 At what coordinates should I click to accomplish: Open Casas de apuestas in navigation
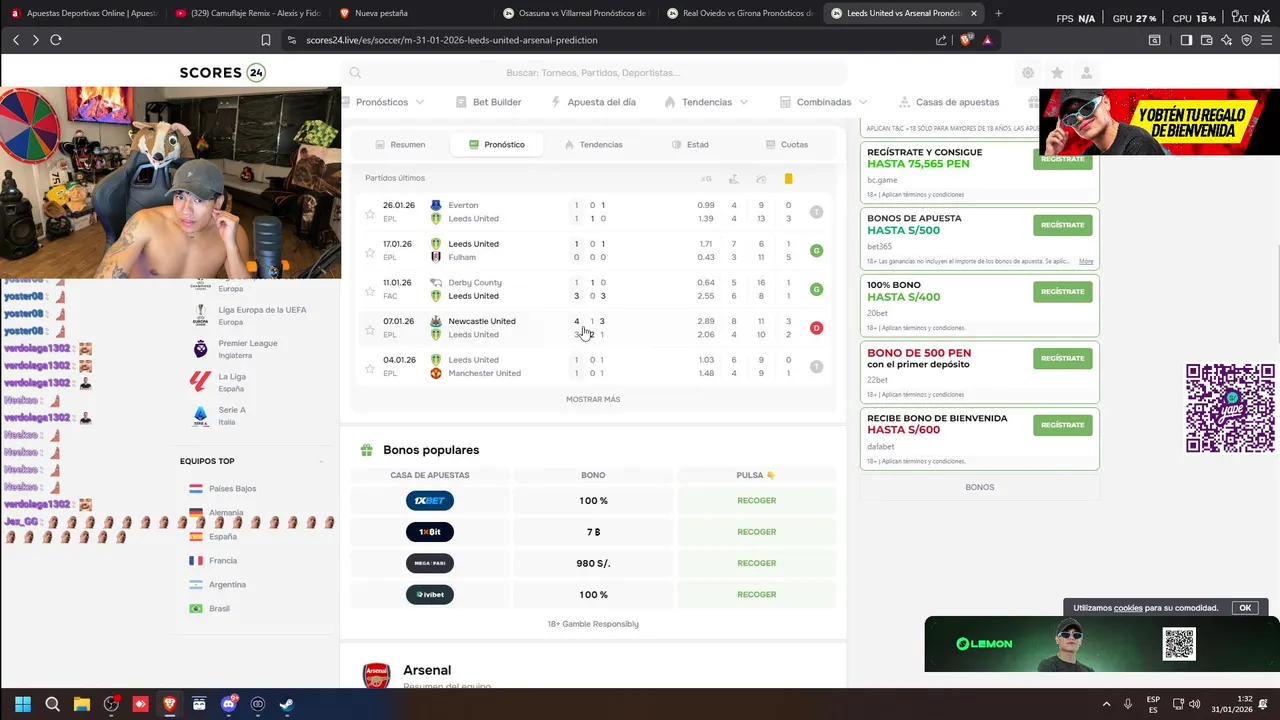tap(949, 102)
